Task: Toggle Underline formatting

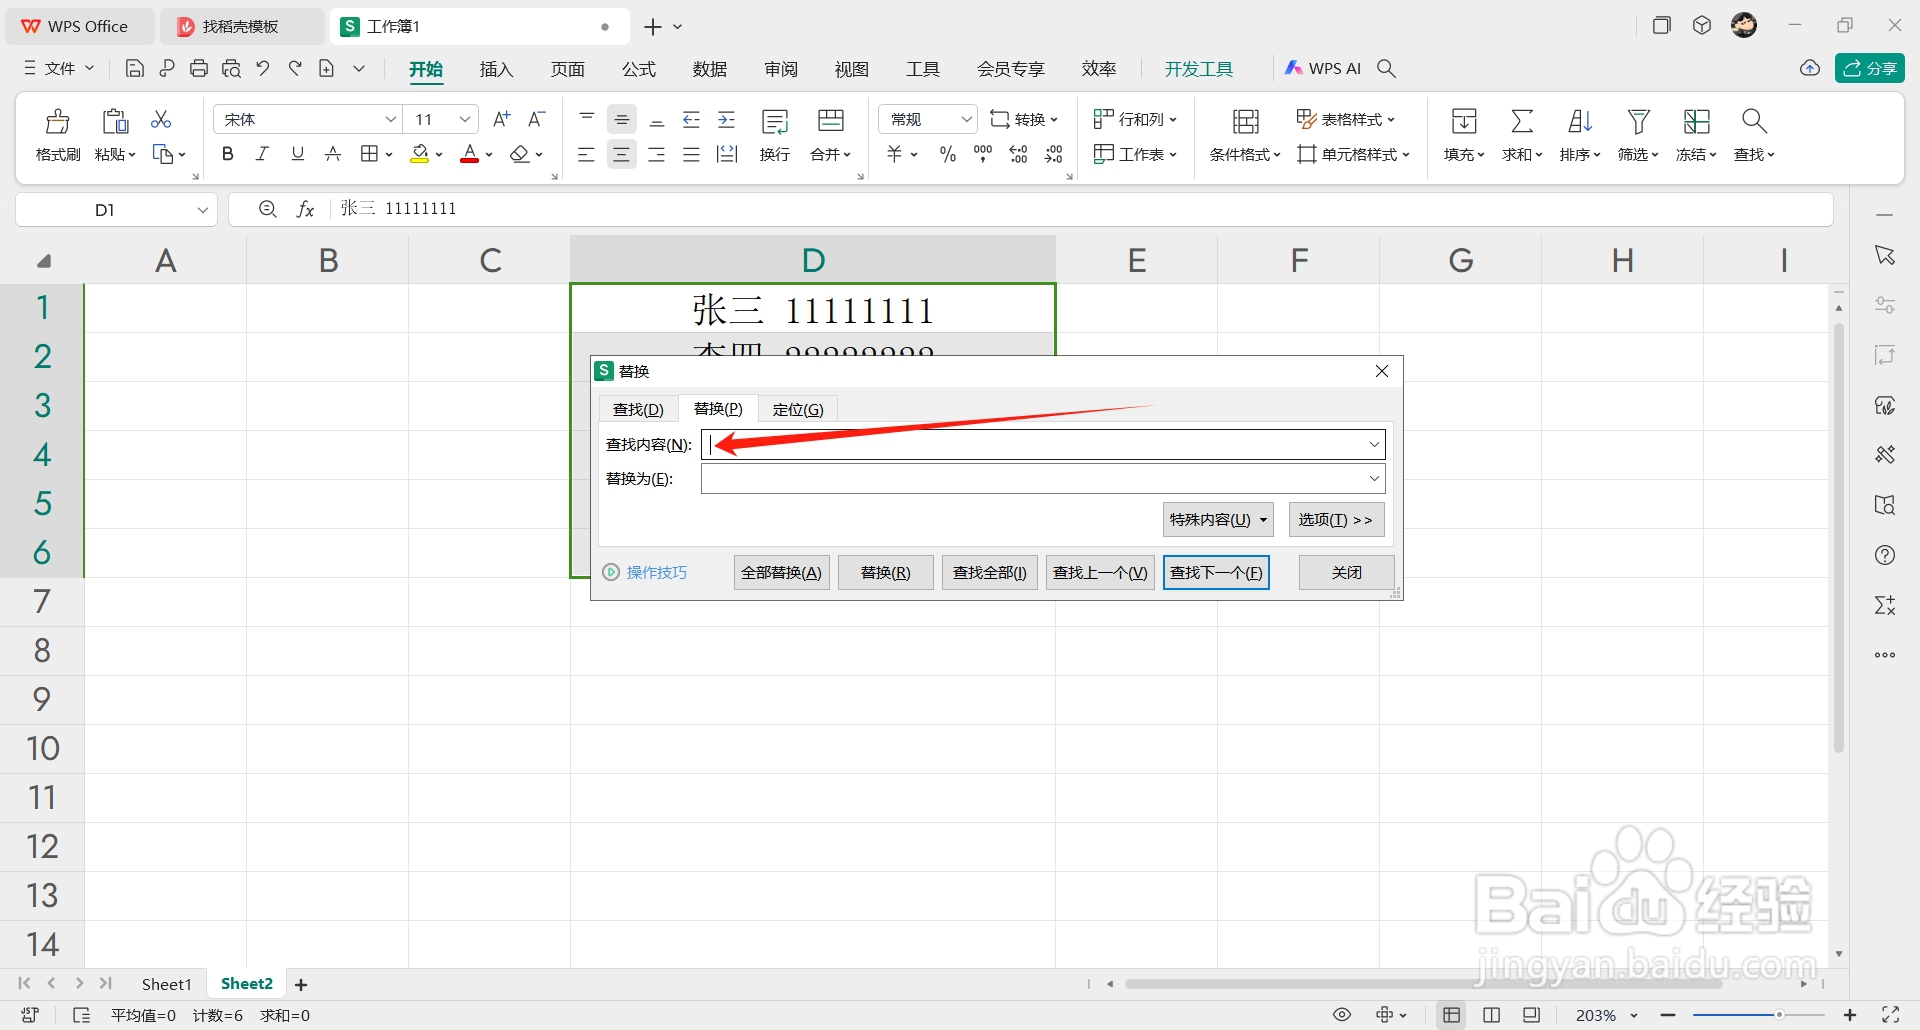Action: click(297, 154)
